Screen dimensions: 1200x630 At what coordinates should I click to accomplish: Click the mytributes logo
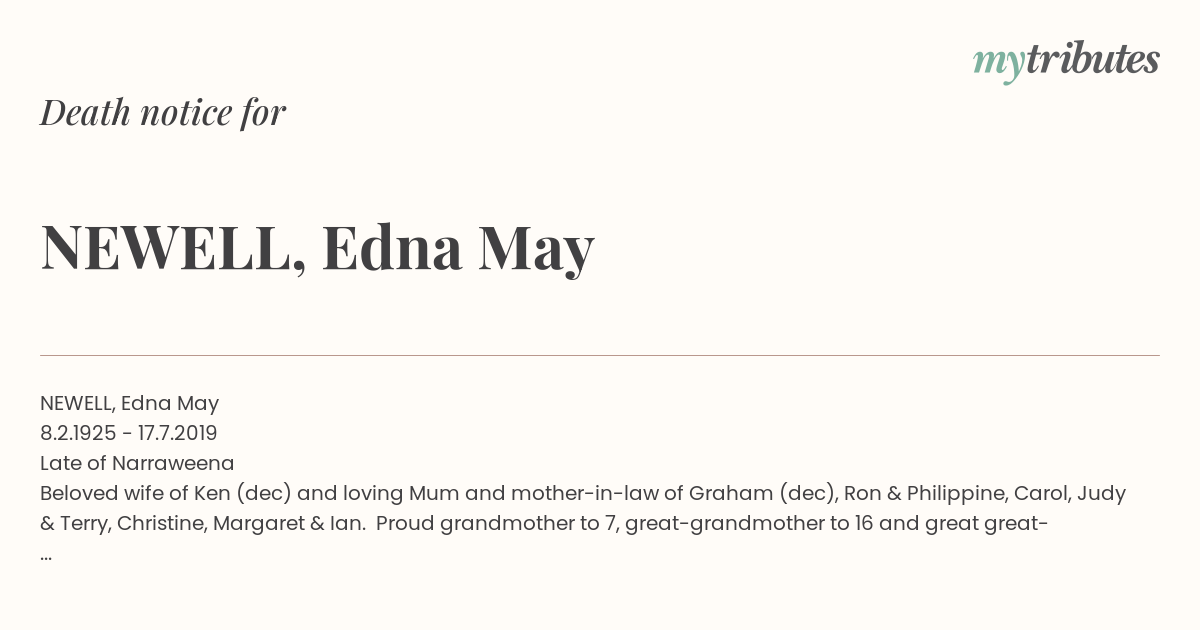tap(1066, 61)
